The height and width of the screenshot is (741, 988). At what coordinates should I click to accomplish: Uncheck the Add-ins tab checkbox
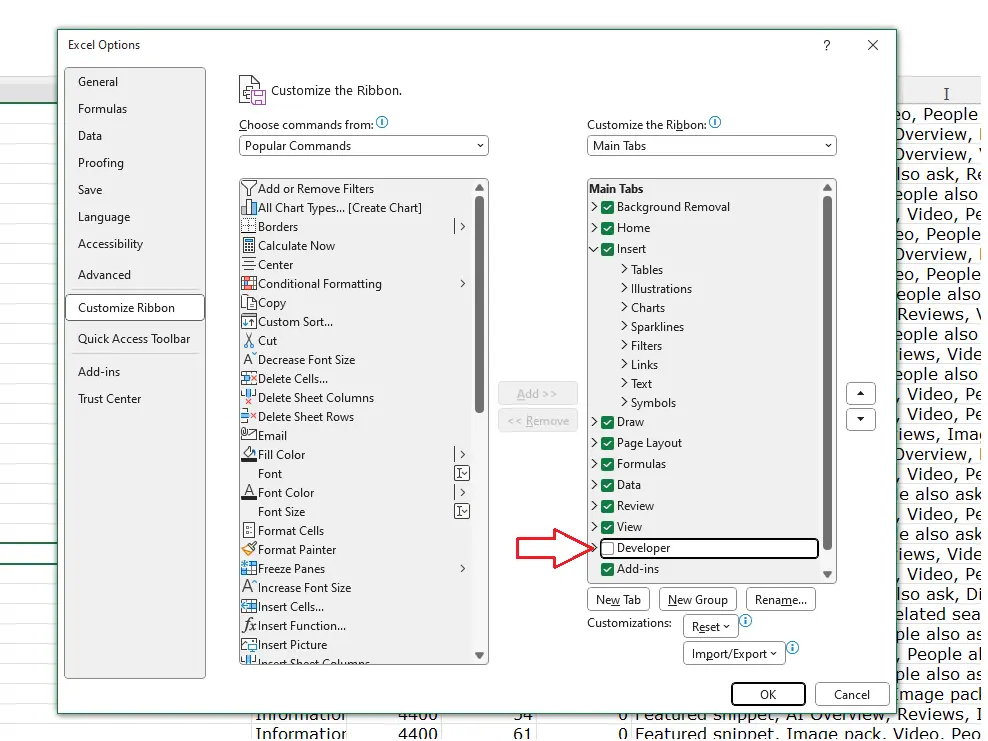pos(607,569)
